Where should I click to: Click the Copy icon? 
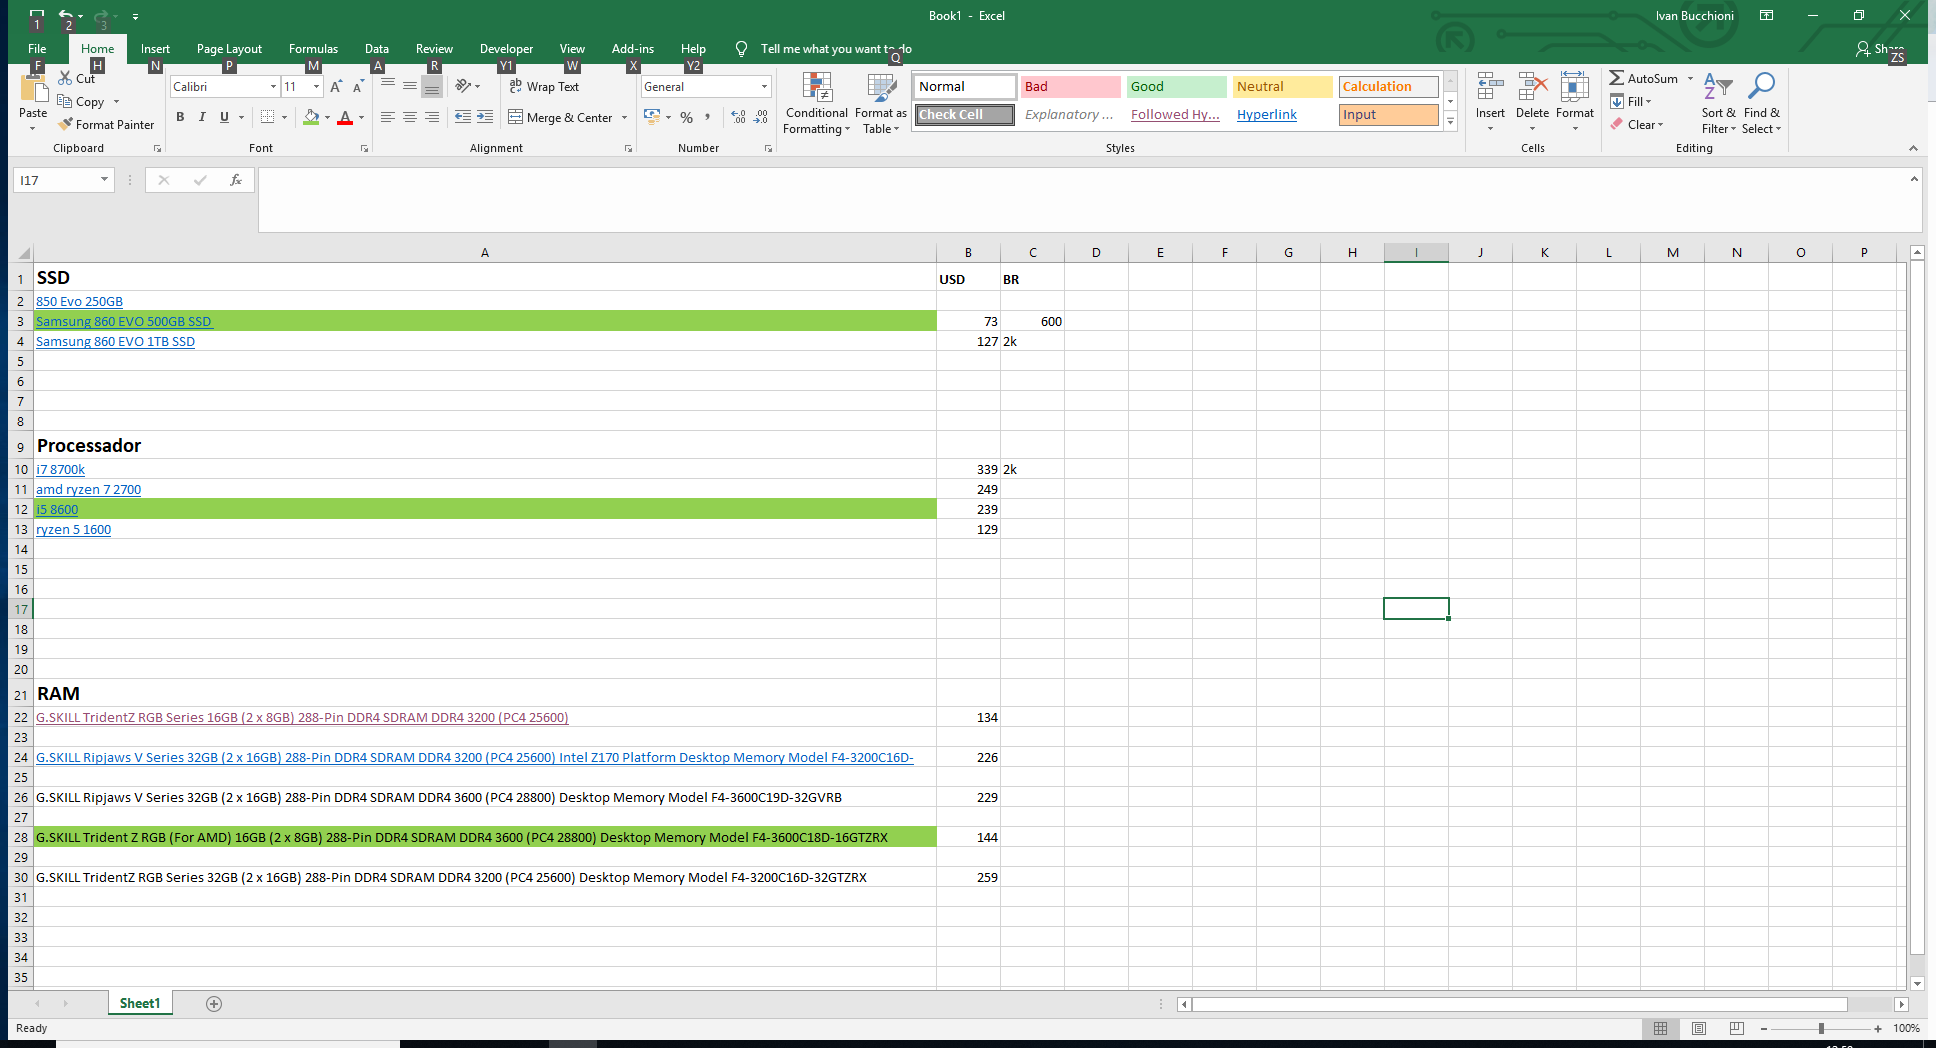pyautogui.click(x=65, y=101)
